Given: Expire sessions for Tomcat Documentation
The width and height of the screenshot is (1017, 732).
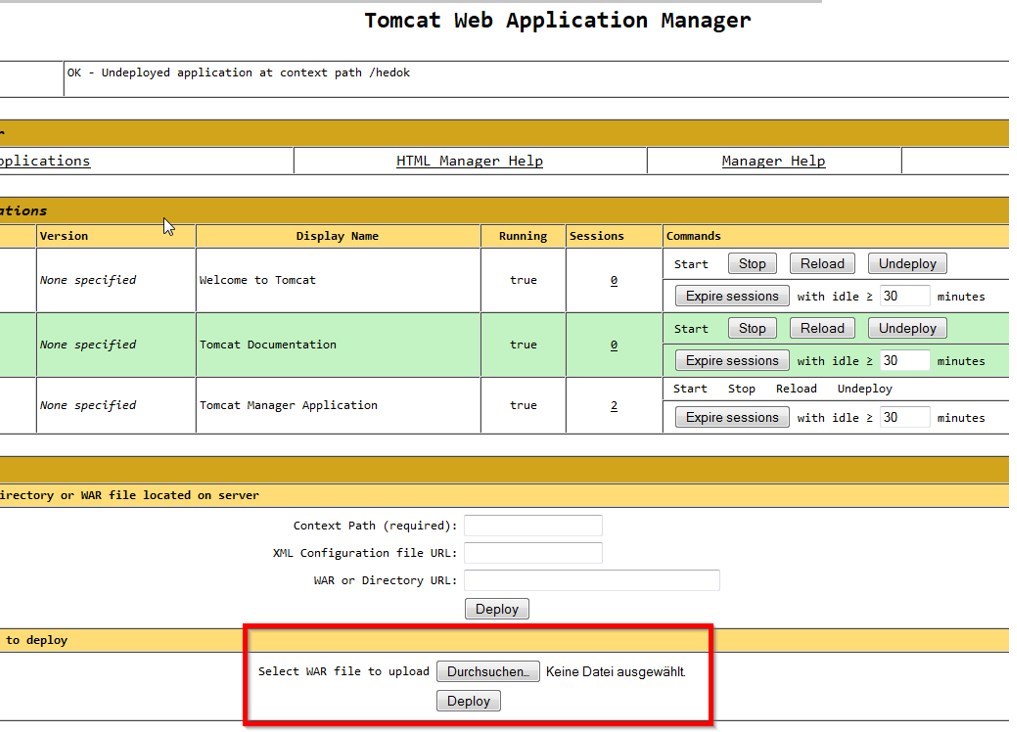Looking at the screenshot, I should pos(732,360).
